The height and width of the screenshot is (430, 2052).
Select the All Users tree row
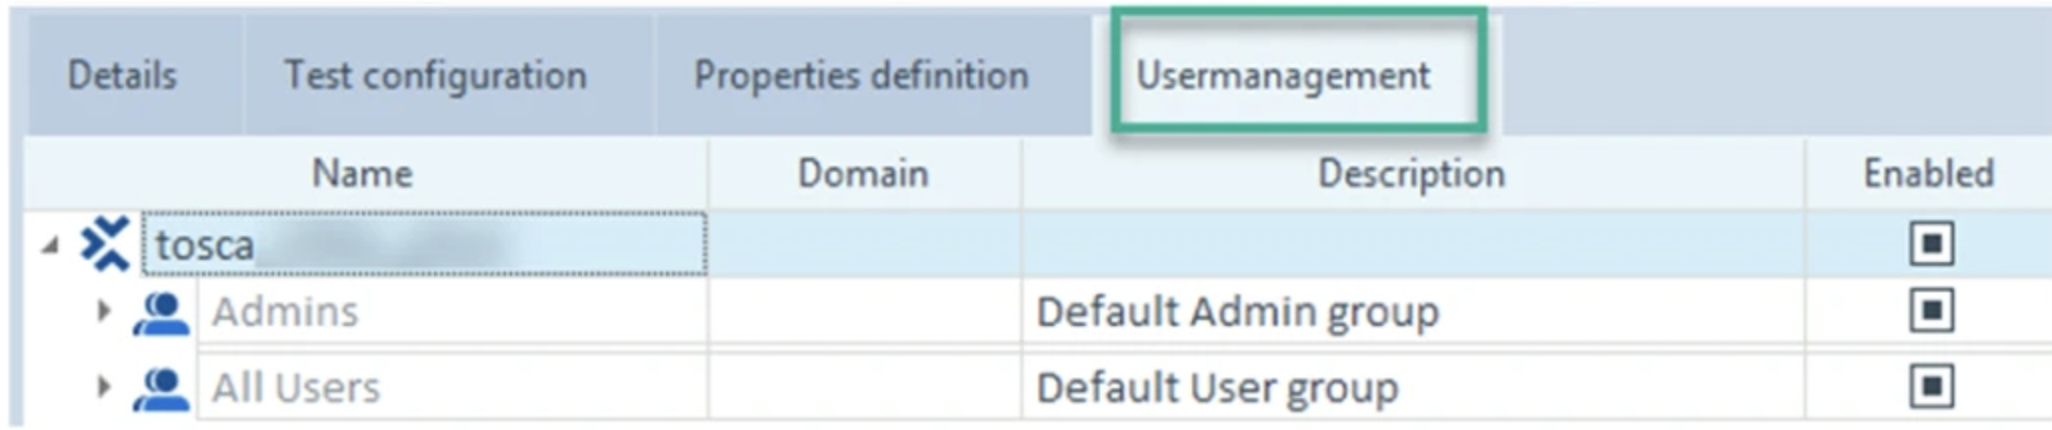pos(452,387)
